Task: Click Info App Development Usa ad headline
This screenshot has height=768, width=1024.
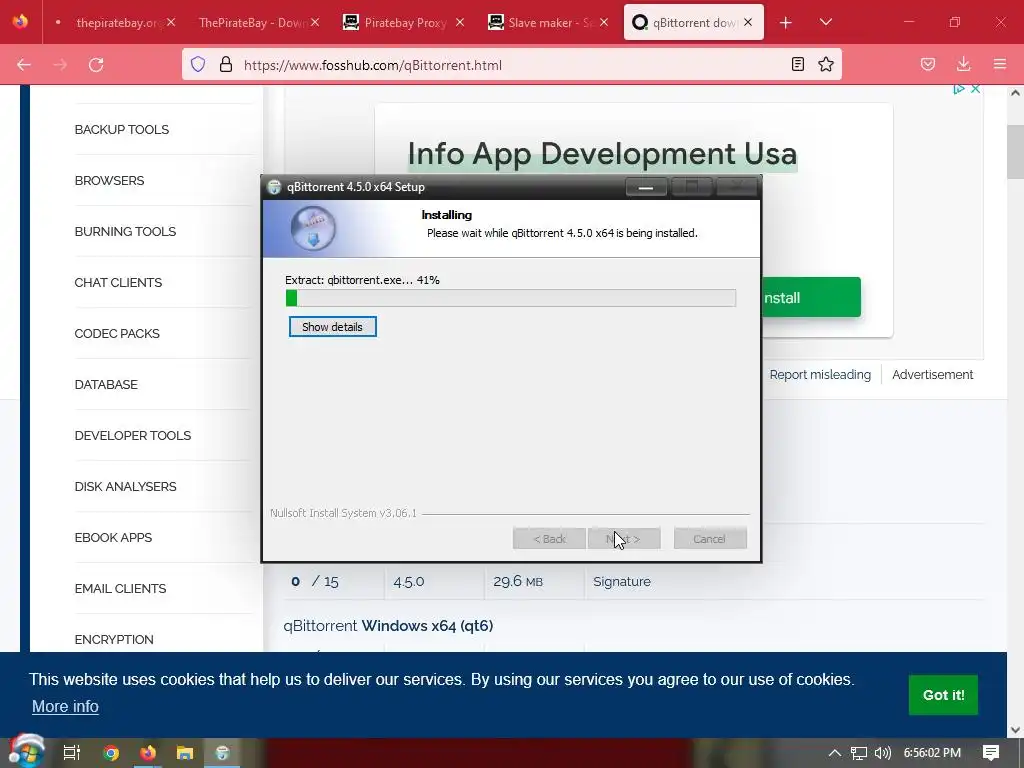Action: coord(602,154)
